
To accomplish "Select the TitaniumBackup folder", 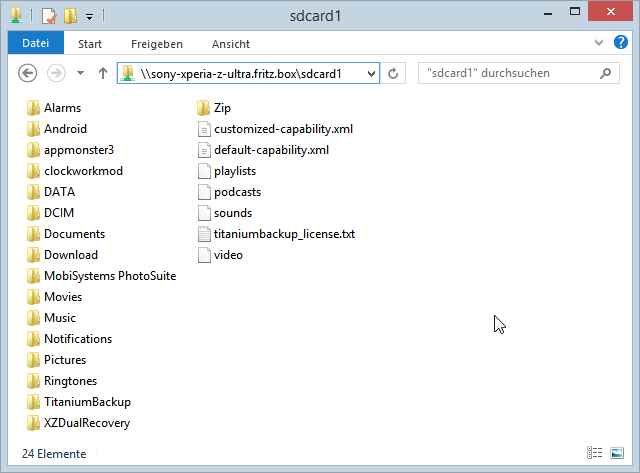I will click(79, 402).
